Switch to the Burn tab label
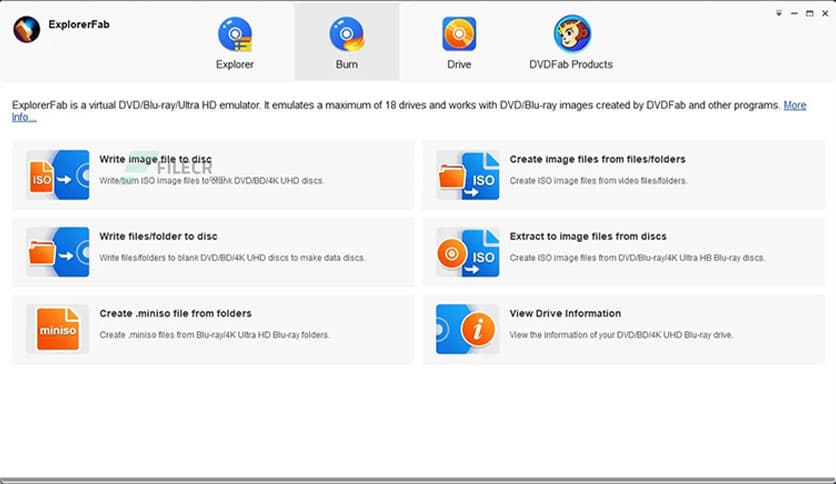This screenshot has width=836, height=484. (347, 64)
